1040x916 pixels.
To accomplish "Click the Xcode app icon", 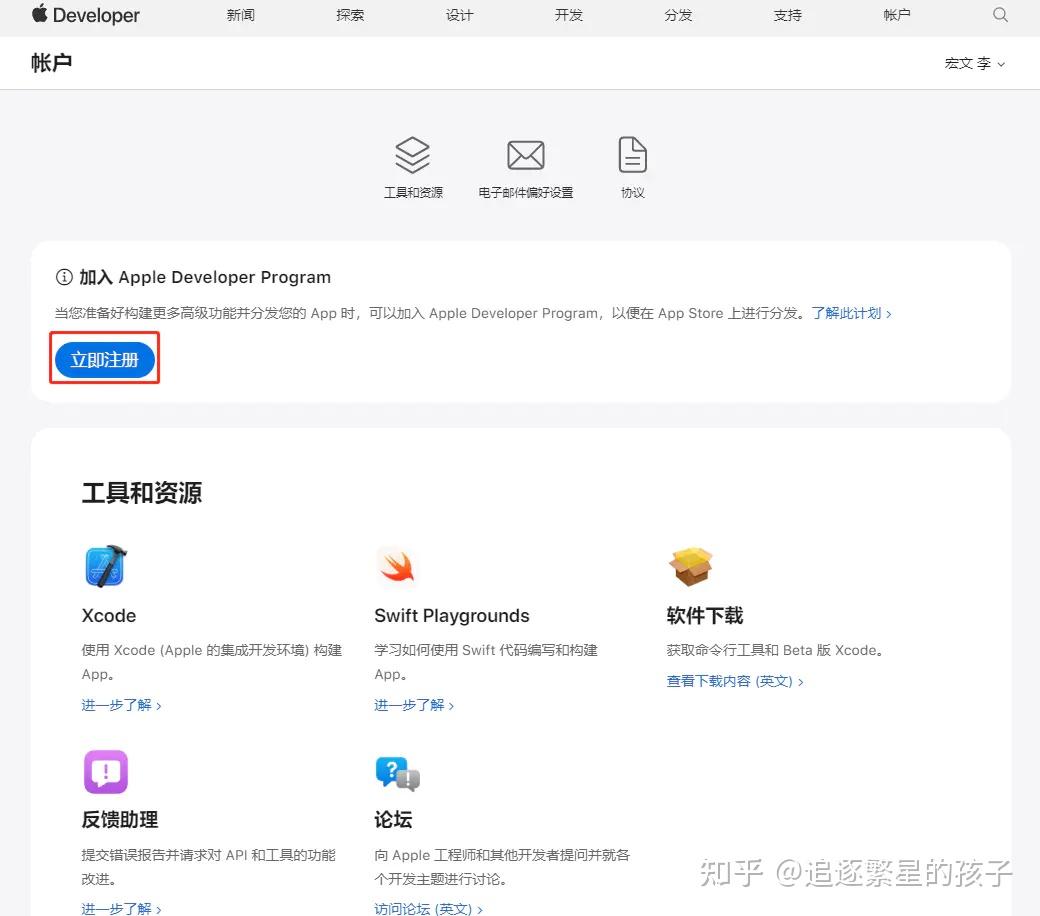I will 105,565.
